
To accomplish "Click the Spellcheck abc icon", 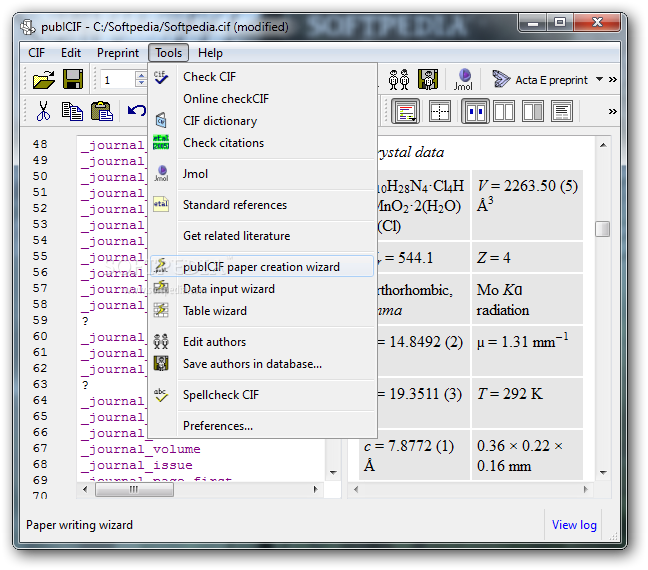I will tap(161, 395).
